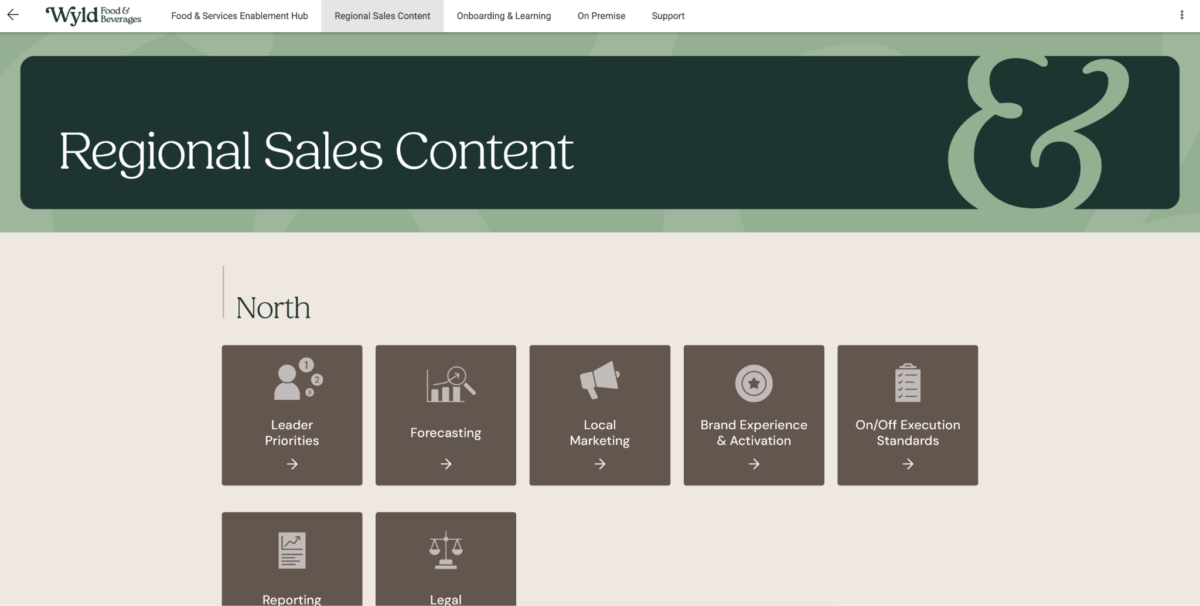Open the On/Off Execution Standards text link

point(908,433)
